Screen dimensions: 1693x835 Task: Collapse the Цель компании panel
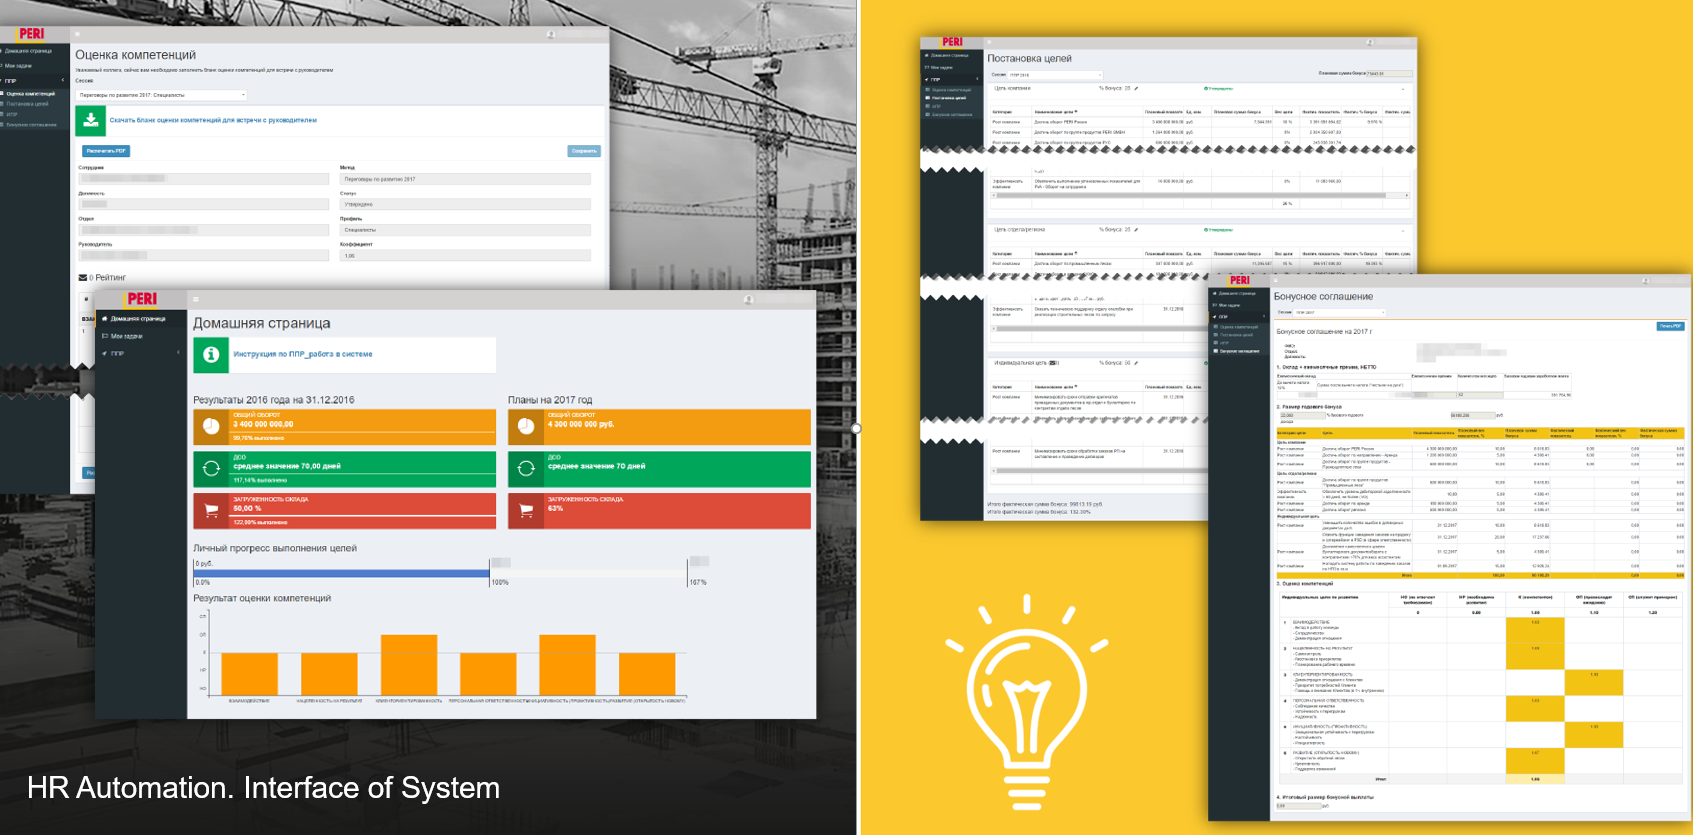coord(1402,88)
